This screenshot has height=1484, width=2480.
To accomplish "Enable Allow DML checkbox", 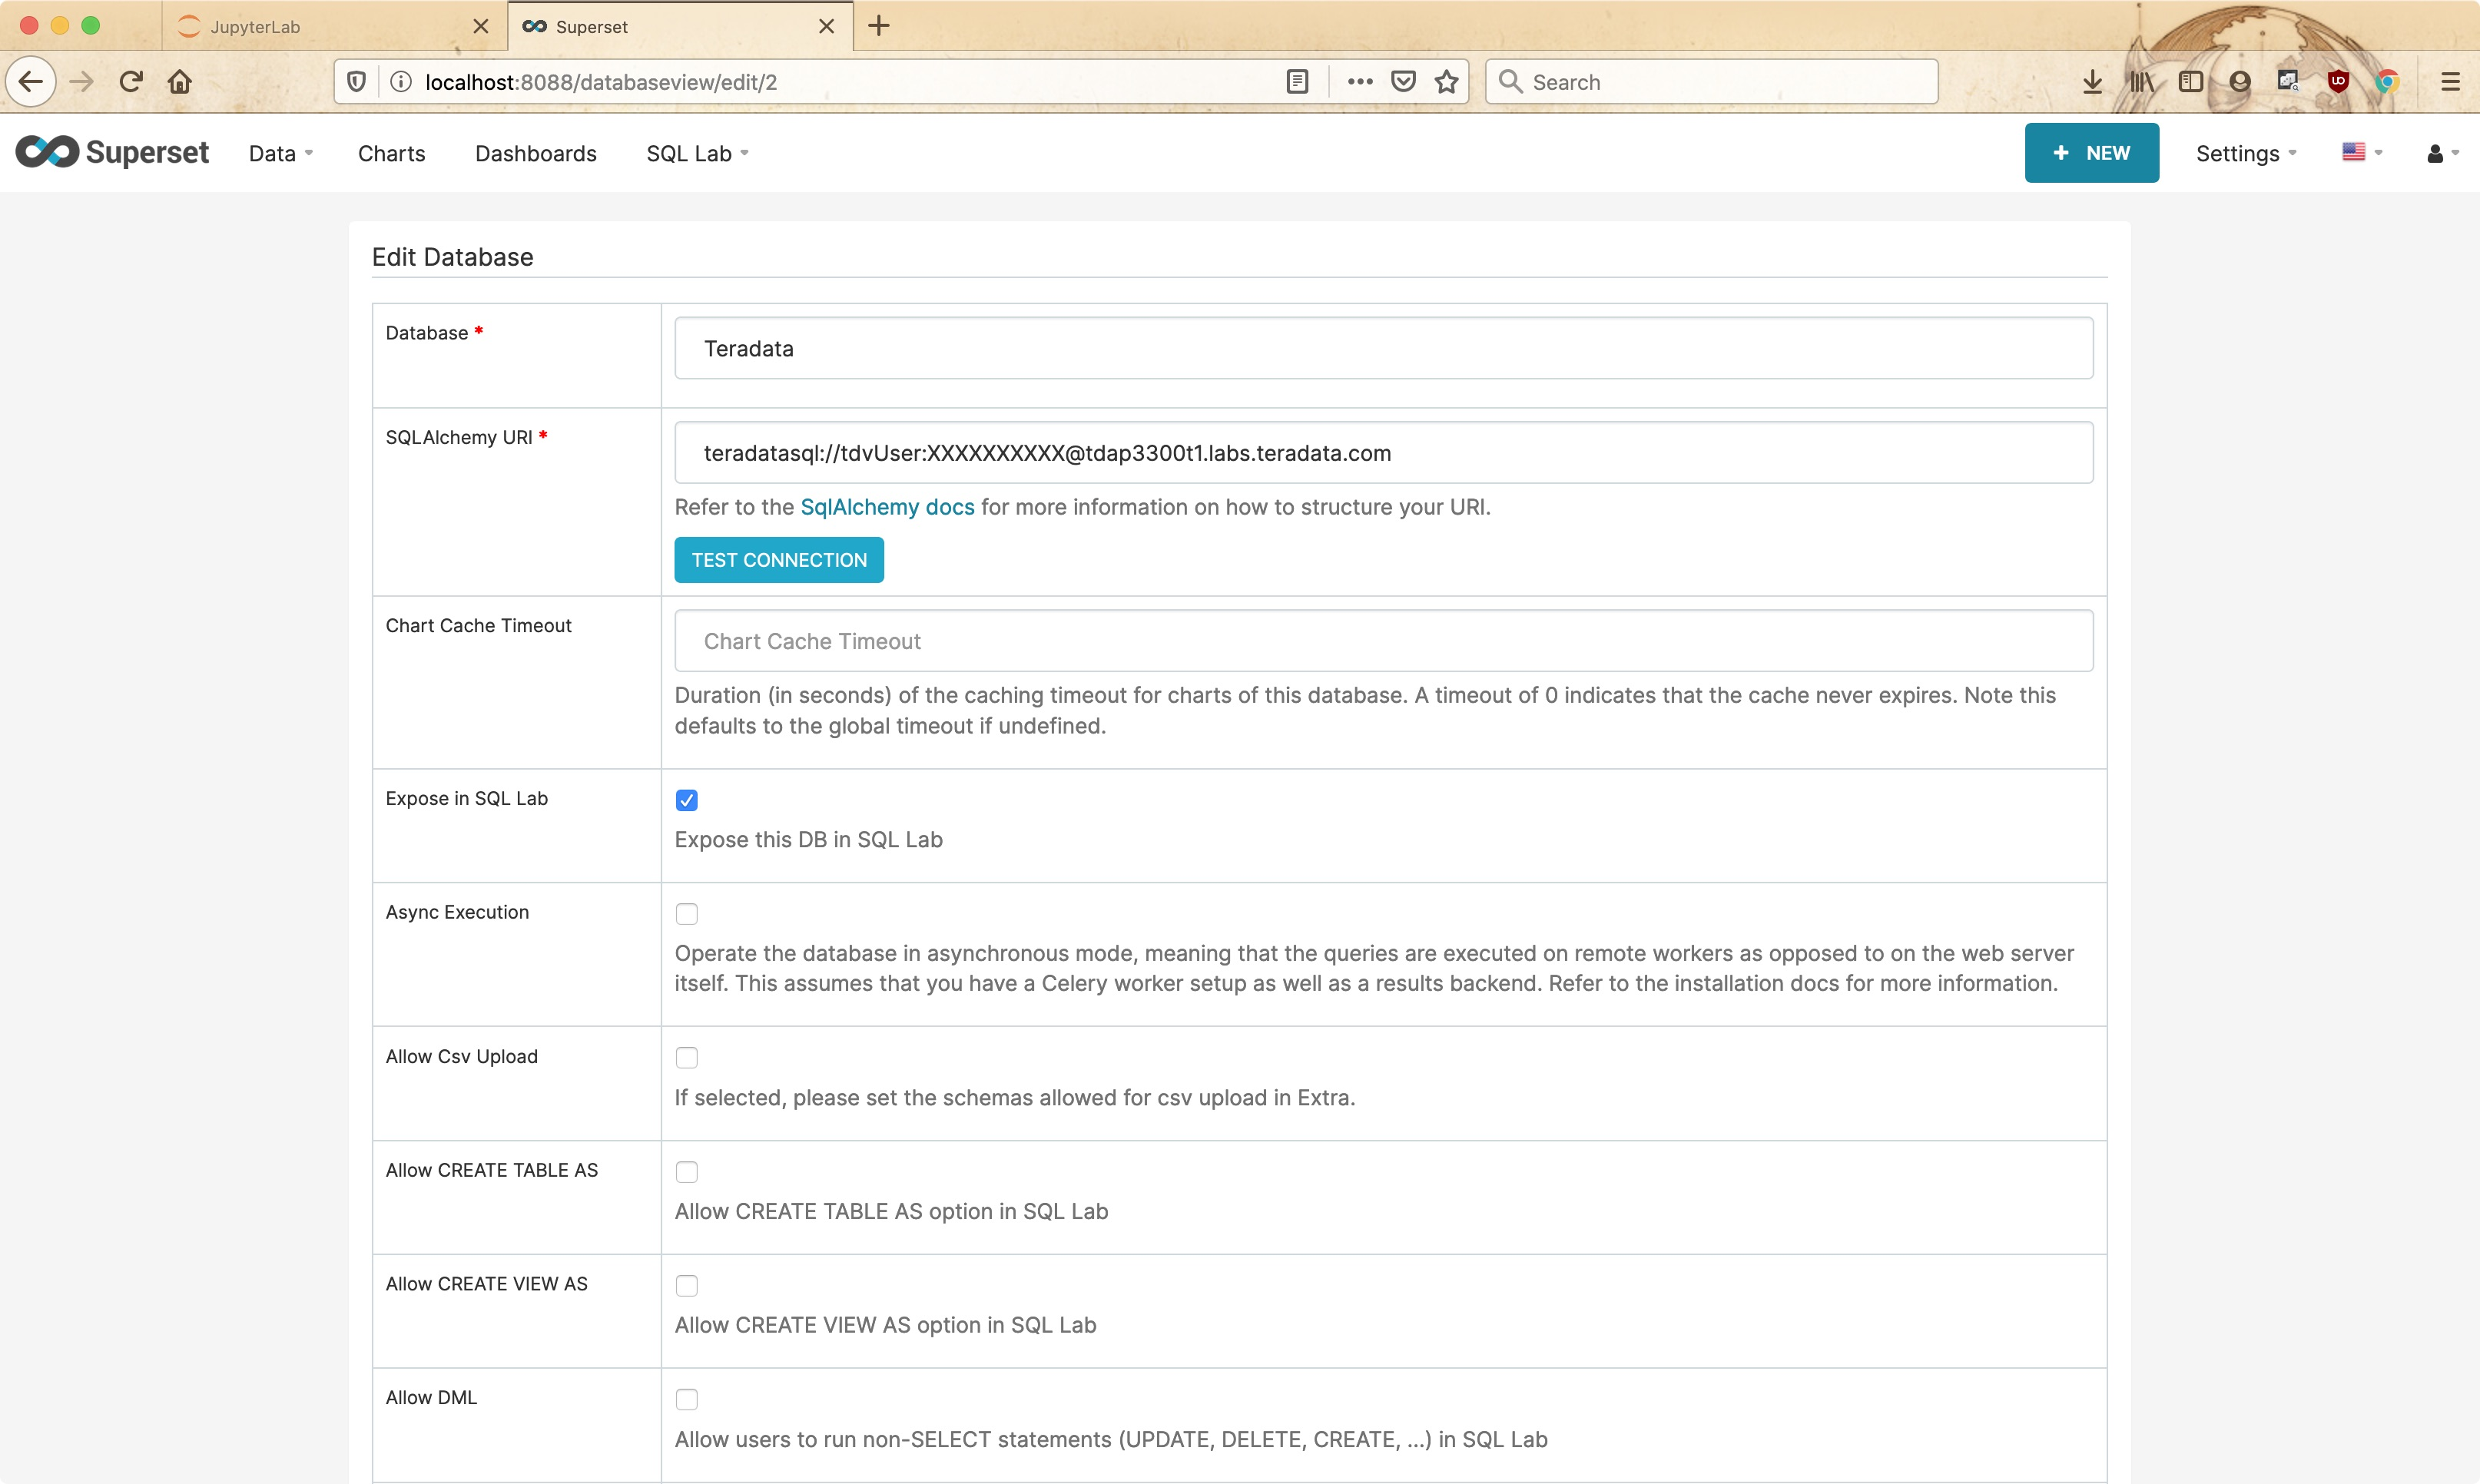I will [686, 1399].
